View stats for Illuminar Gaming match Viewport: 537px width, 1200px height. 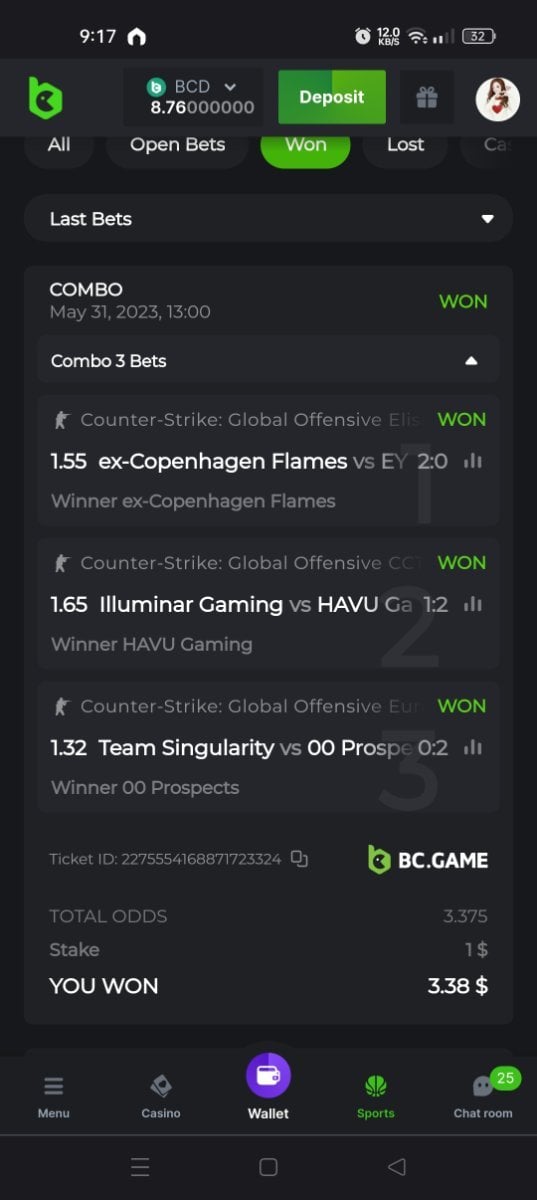[x=473, y=604]
